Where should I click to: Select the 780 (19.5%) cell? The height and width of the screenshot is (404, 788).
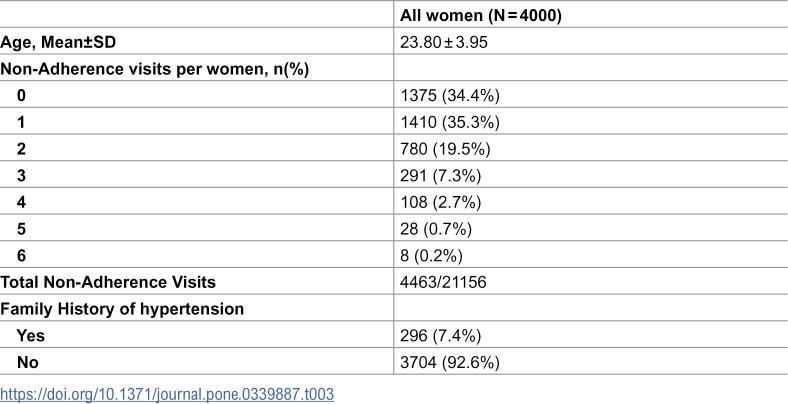[x=445, y=149]
